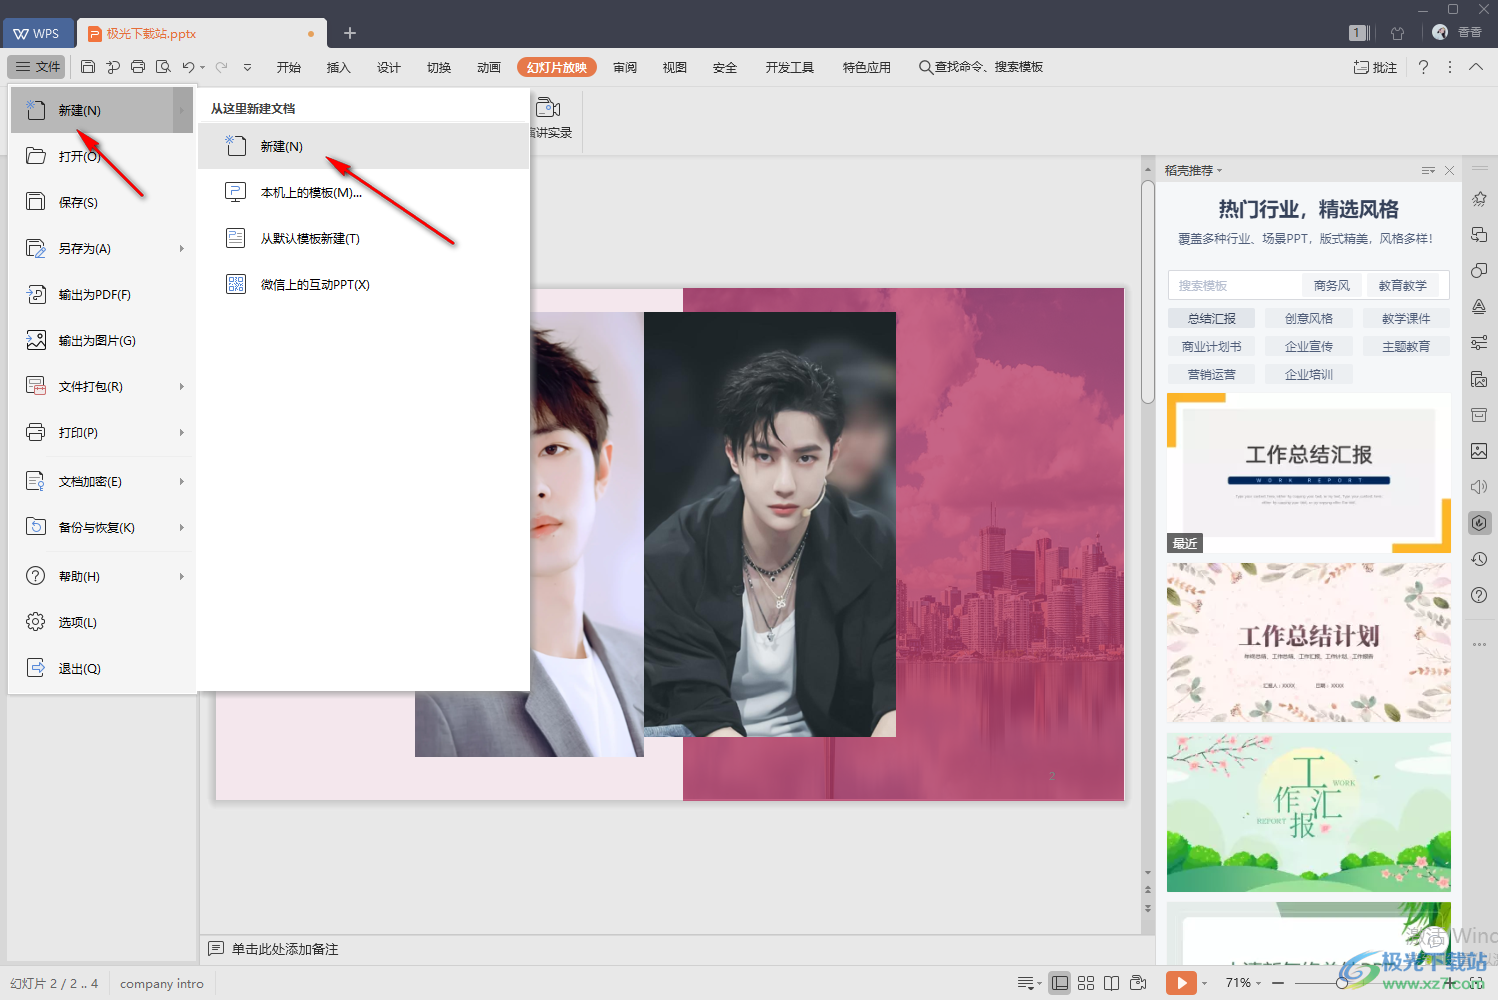The width and height of the screenshot is (1498, 1000).
Task: Click the 商务风 style tag
Action: pos(1332,285)
